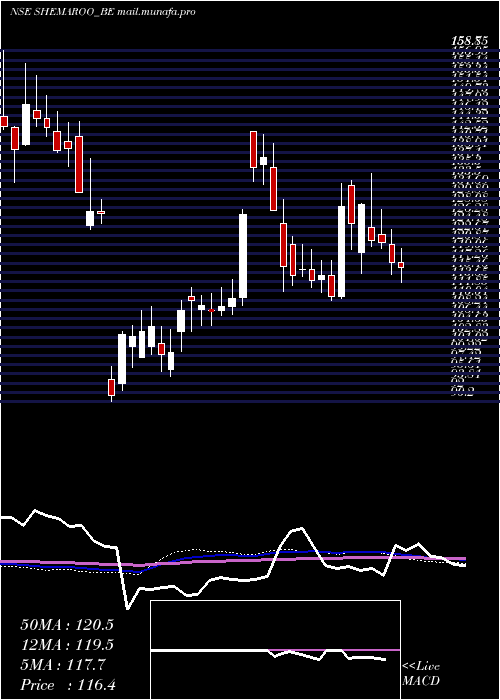Click the NSE SHEMAROO_BE chart title
Image resolution: width=500 pixels, height=700 pixels.
tap(103, 12)
